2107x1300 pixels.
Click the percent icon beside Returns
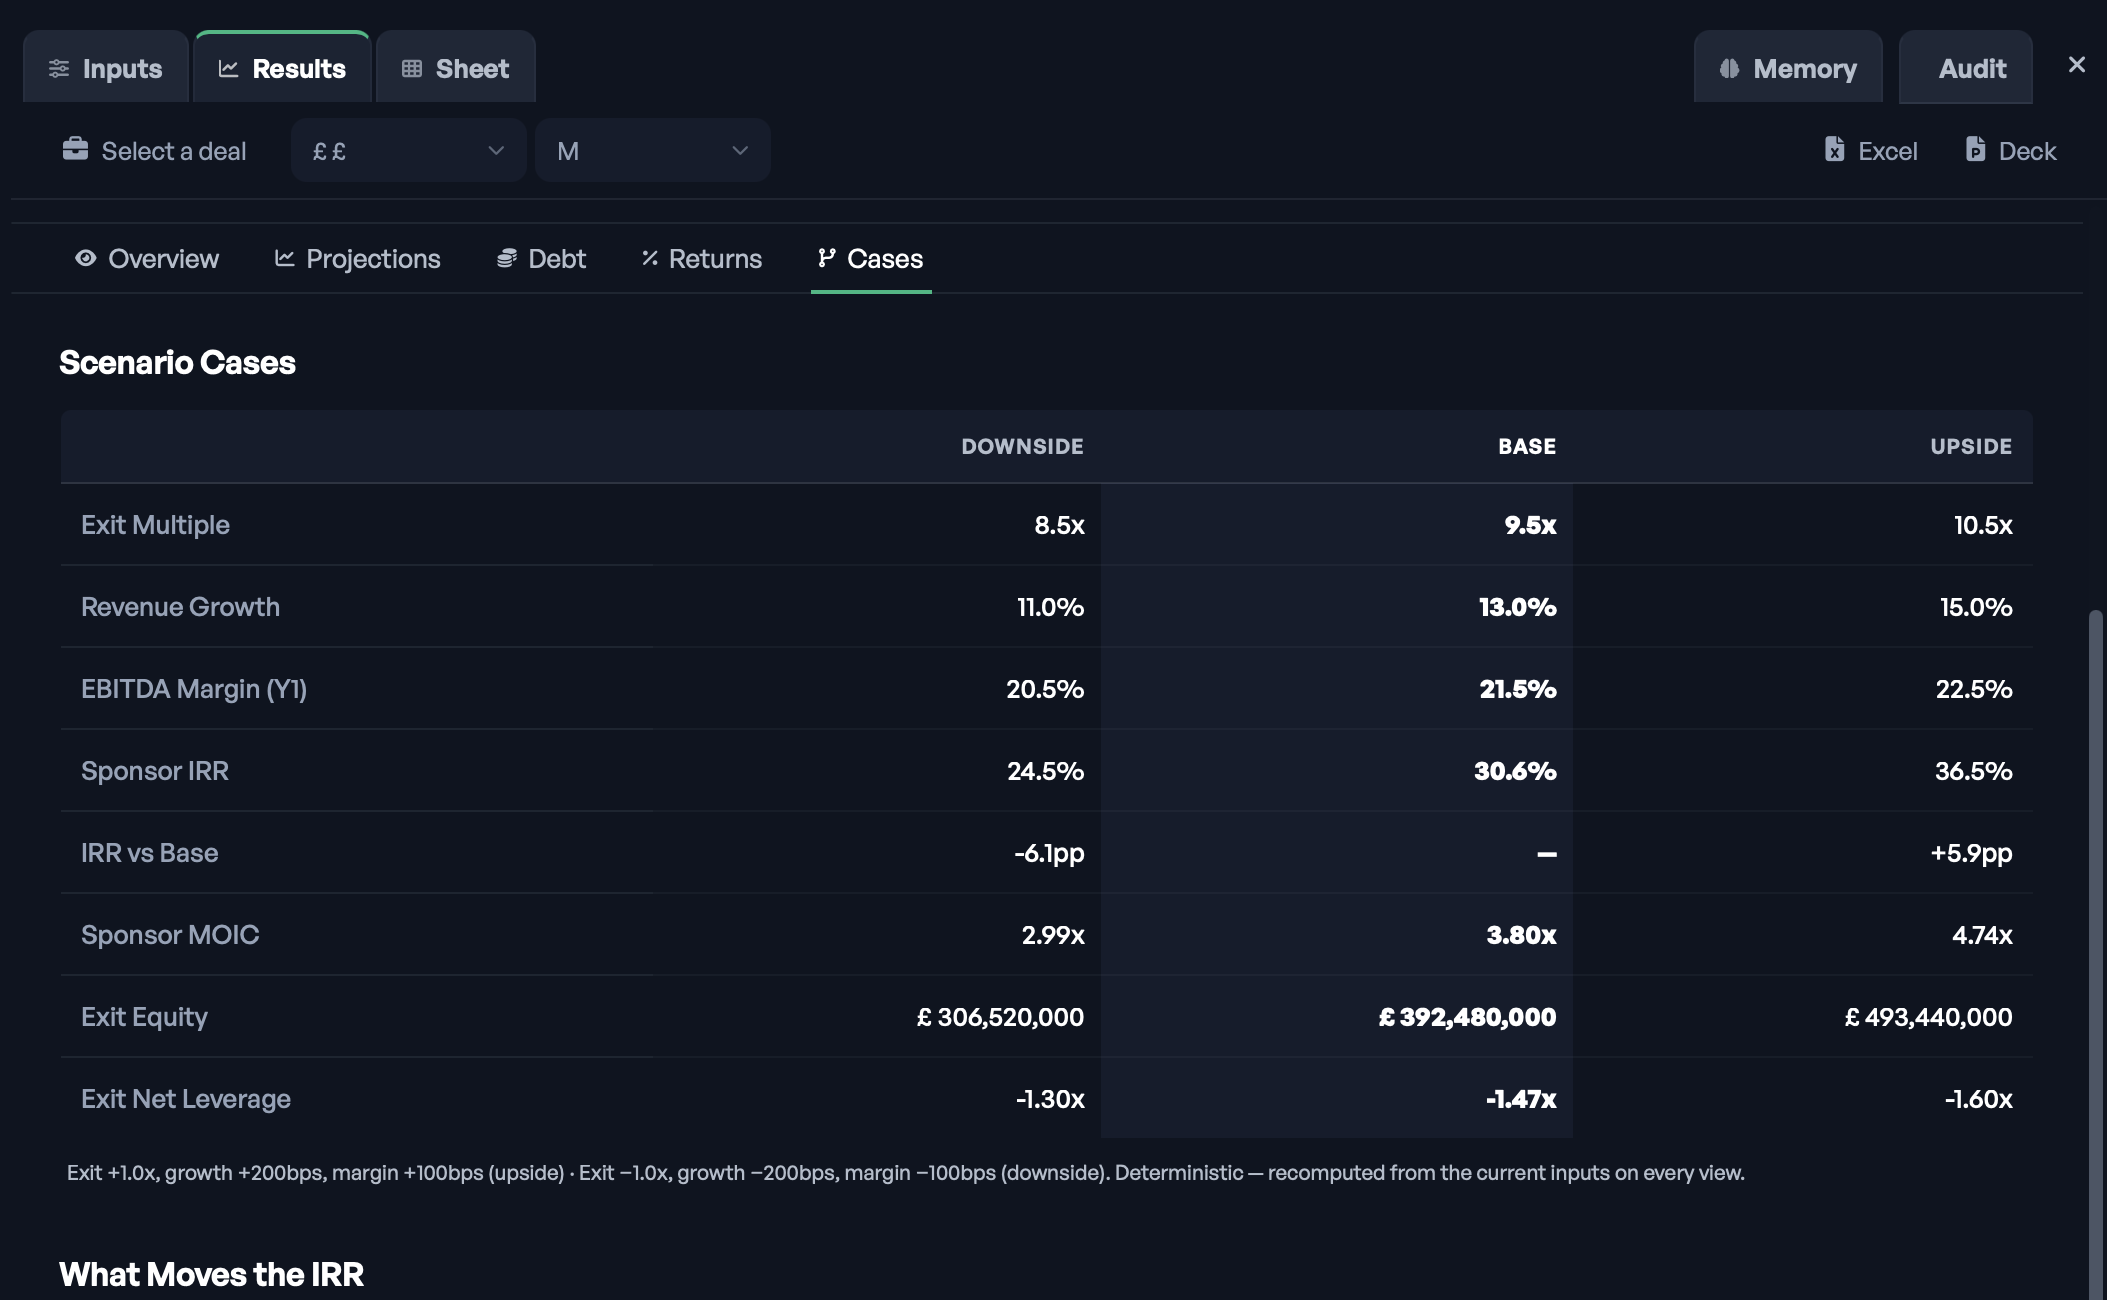650,258
